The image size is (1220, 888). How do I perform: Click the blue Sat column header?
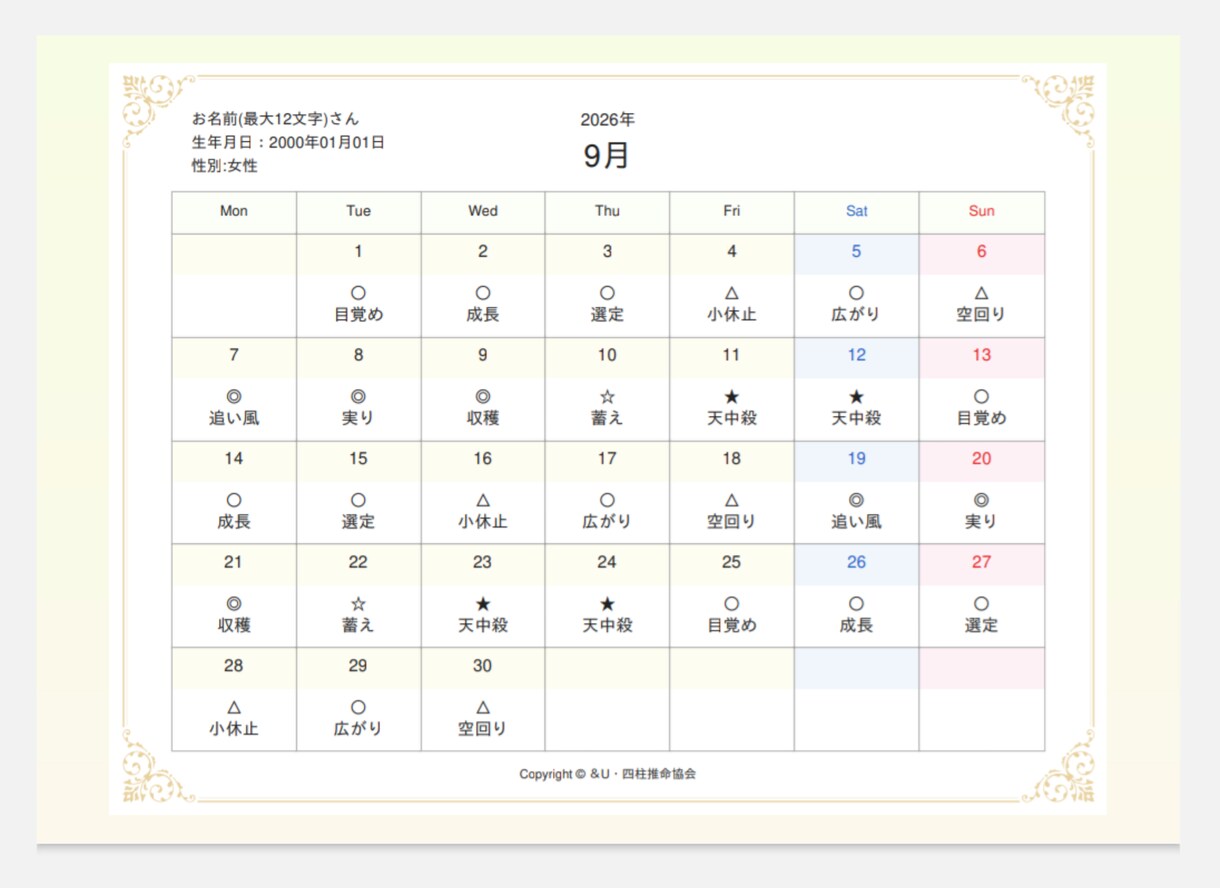[857, 211]
